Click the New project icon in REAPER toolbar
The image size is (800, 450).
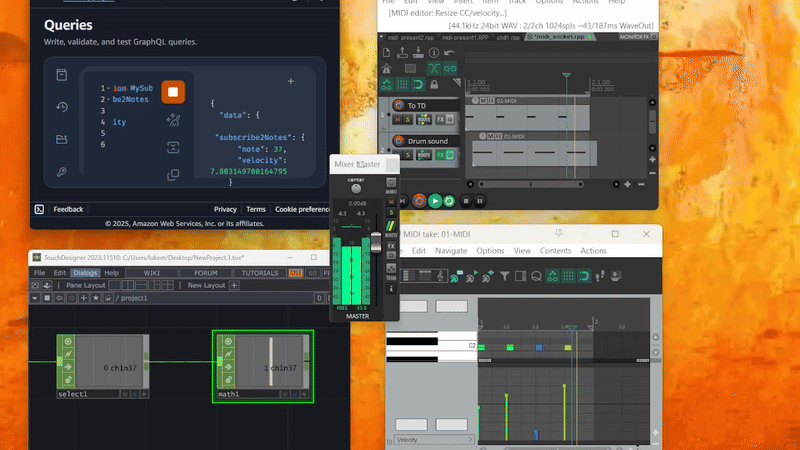pos(386,53)
